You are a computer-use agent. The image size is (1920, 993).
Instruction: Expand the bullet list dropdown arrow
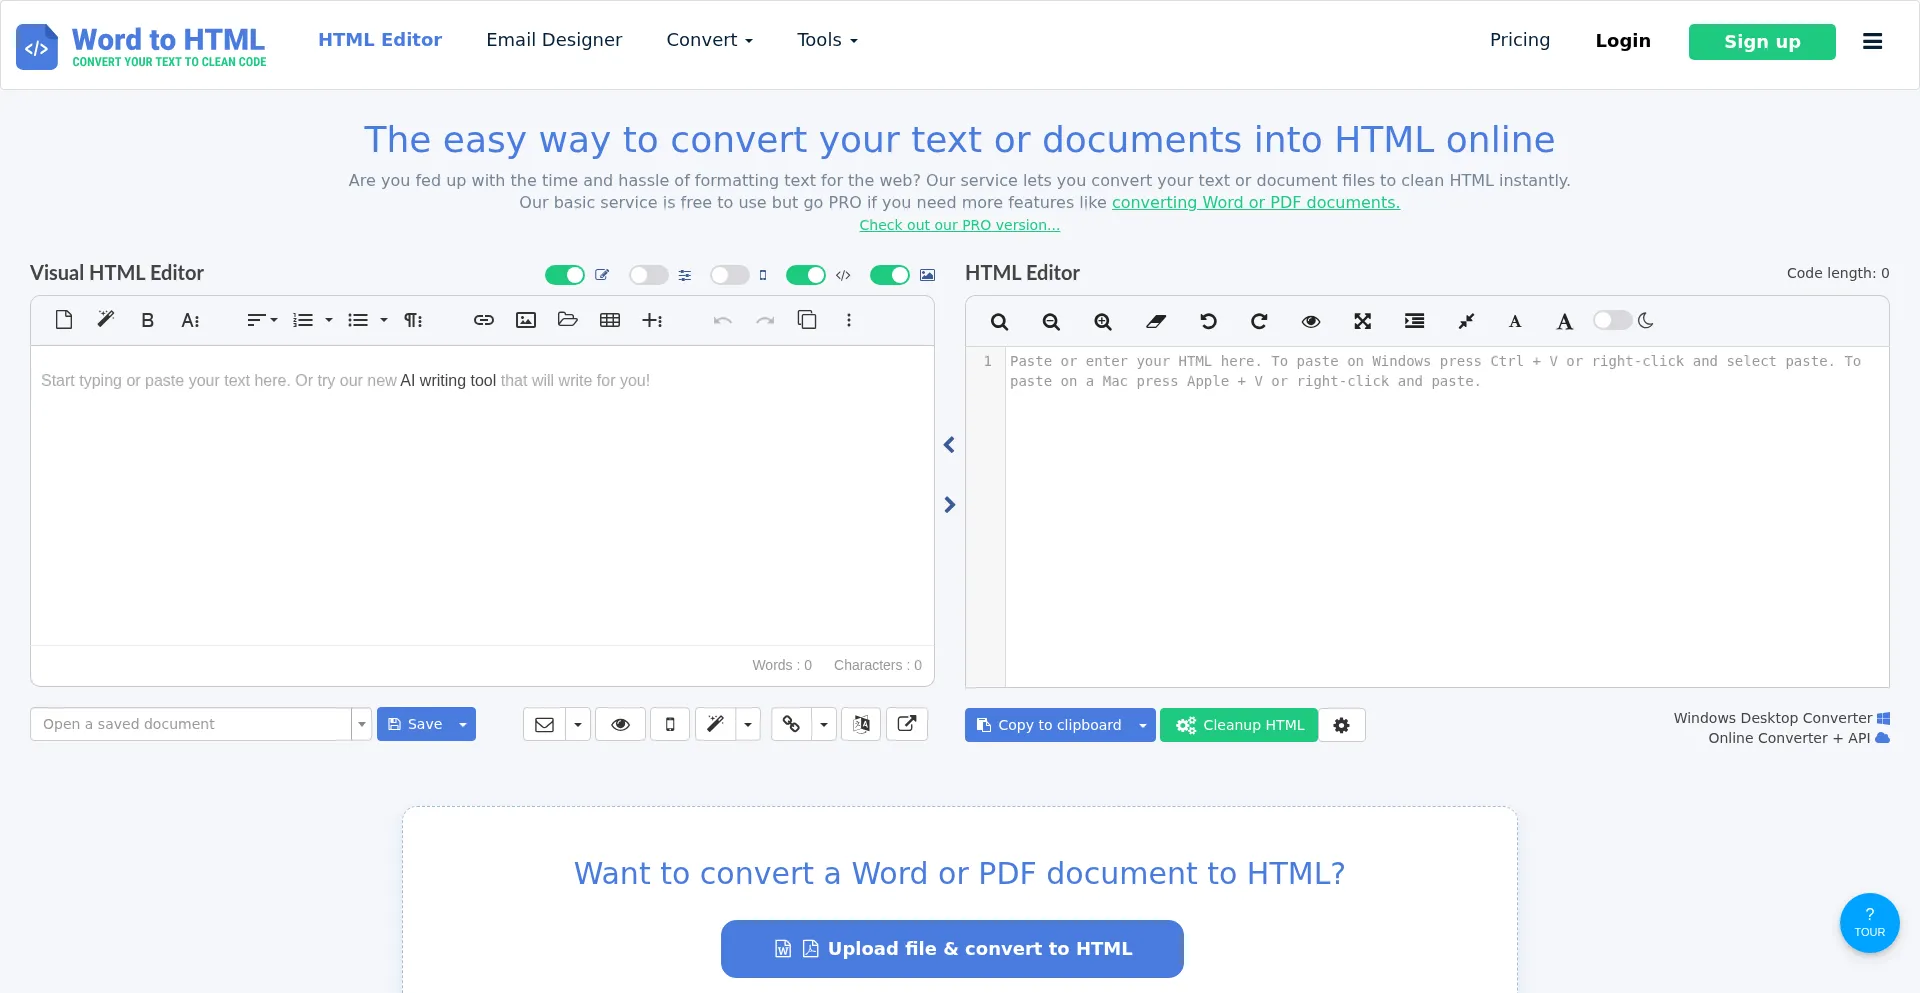click(384, 320)
